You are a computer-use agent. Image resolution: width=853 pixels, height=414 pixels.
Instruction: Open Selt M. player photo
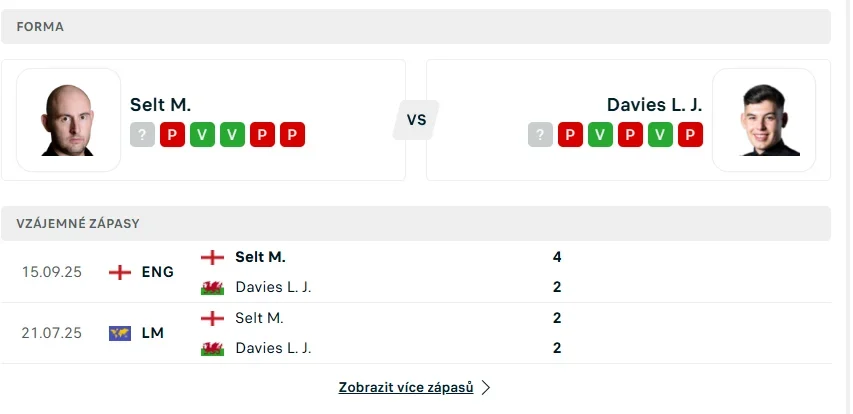tap(69, 120)
